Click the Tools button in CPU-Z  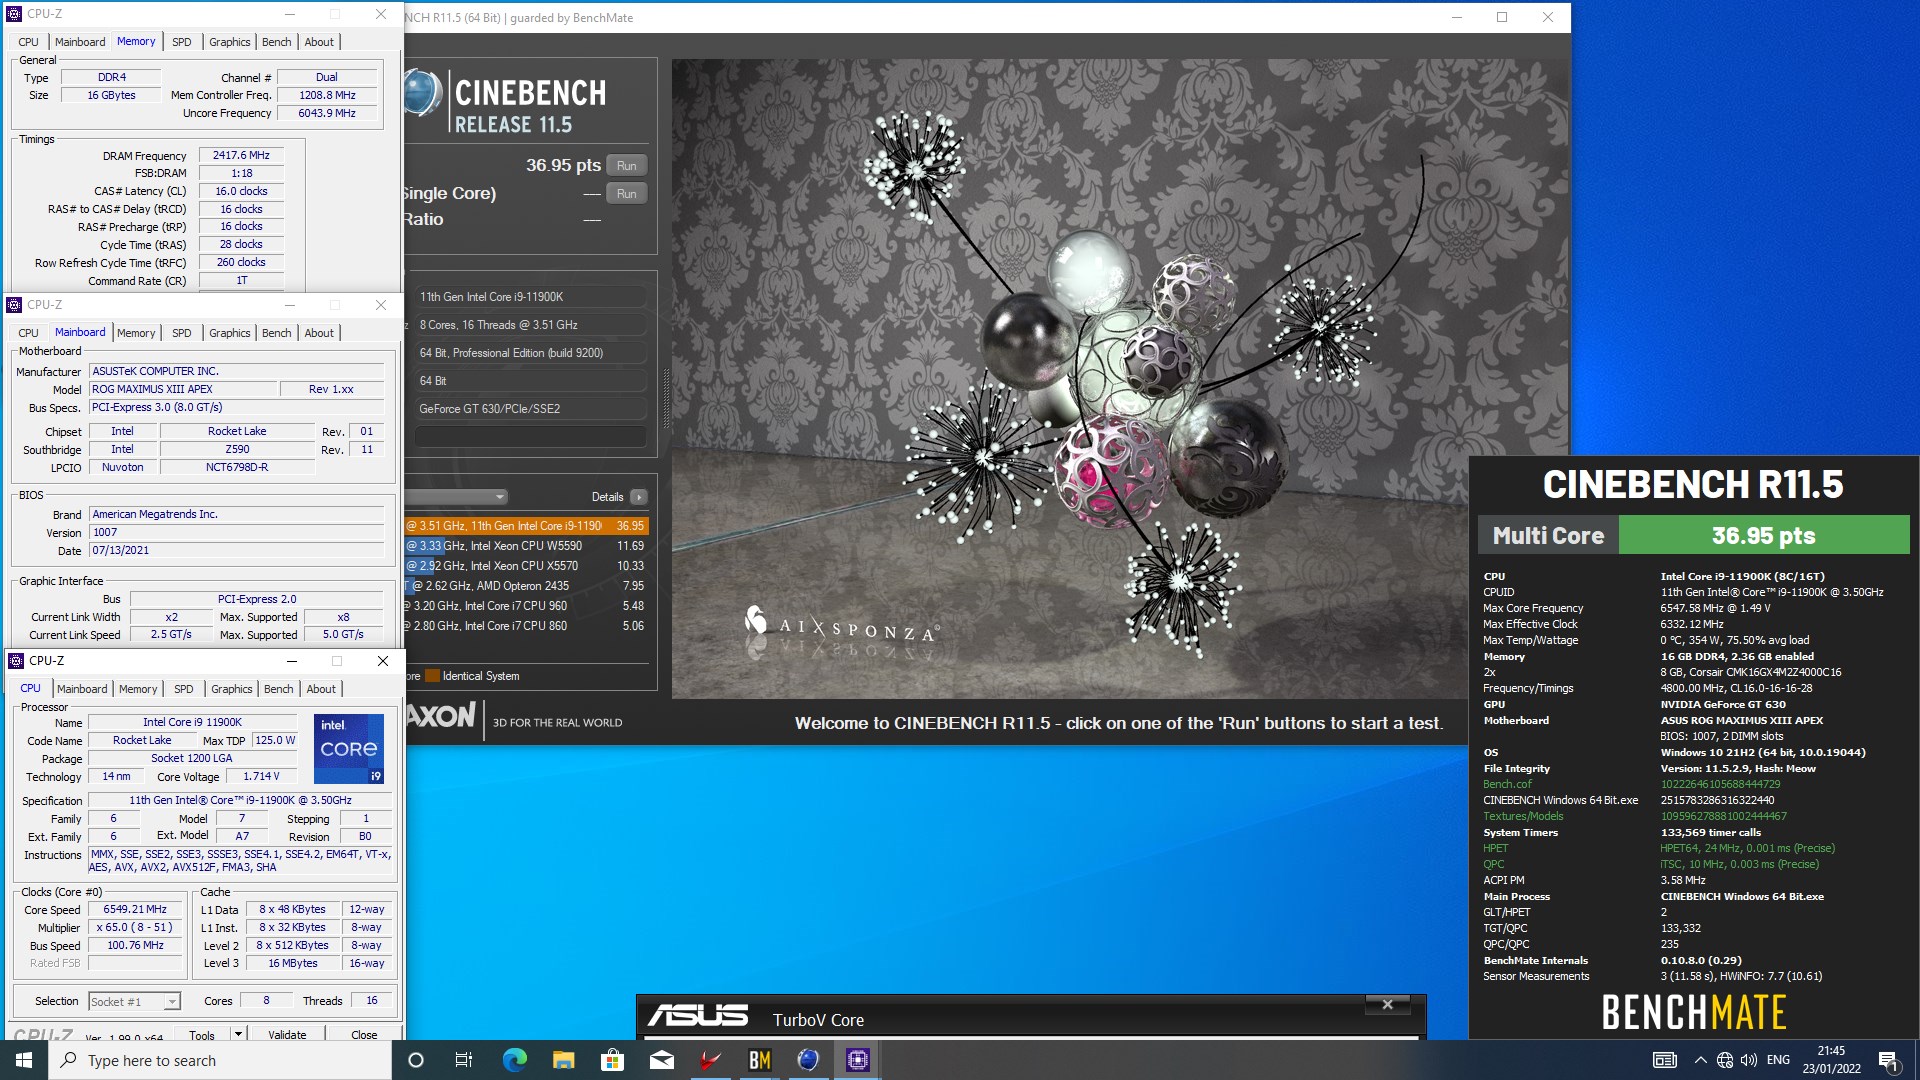click(202, 1035)
